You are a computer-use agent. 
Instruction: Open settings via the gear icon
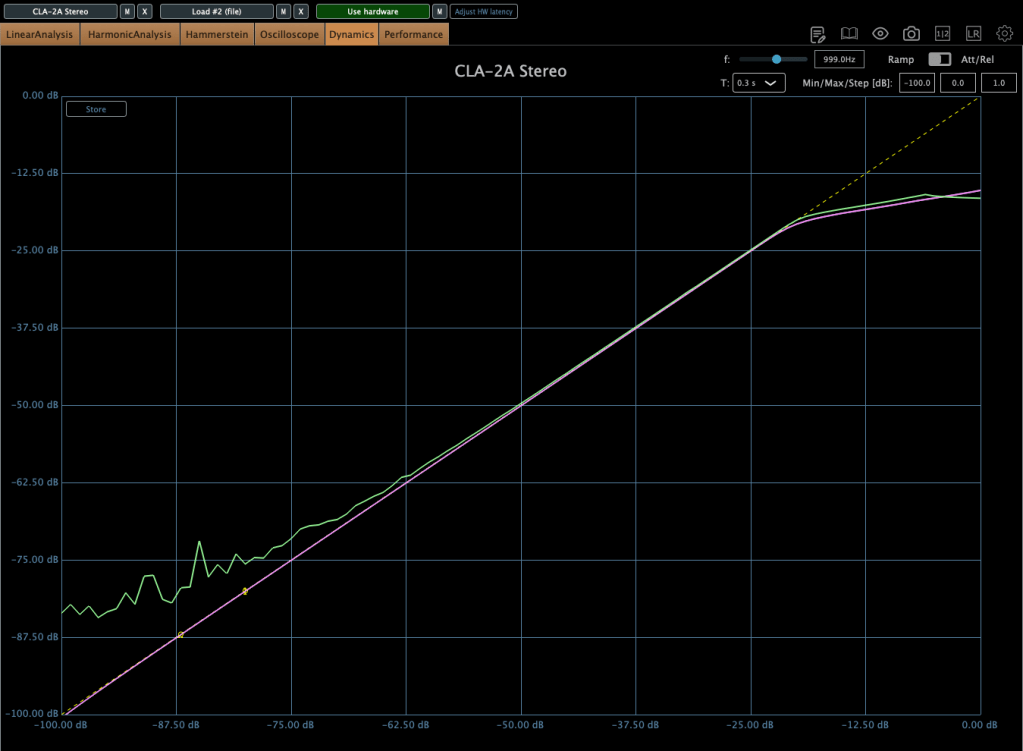tap(1004, 34)
